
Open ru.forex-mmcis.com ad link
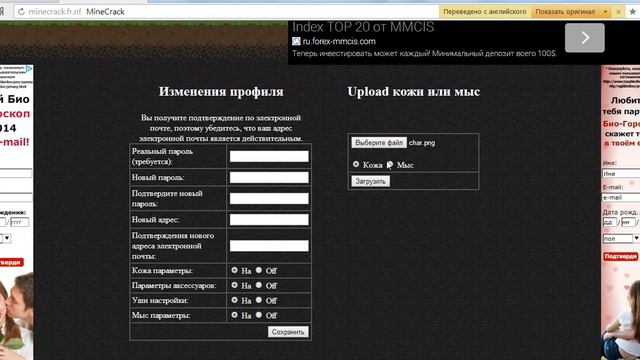(339, 41)
